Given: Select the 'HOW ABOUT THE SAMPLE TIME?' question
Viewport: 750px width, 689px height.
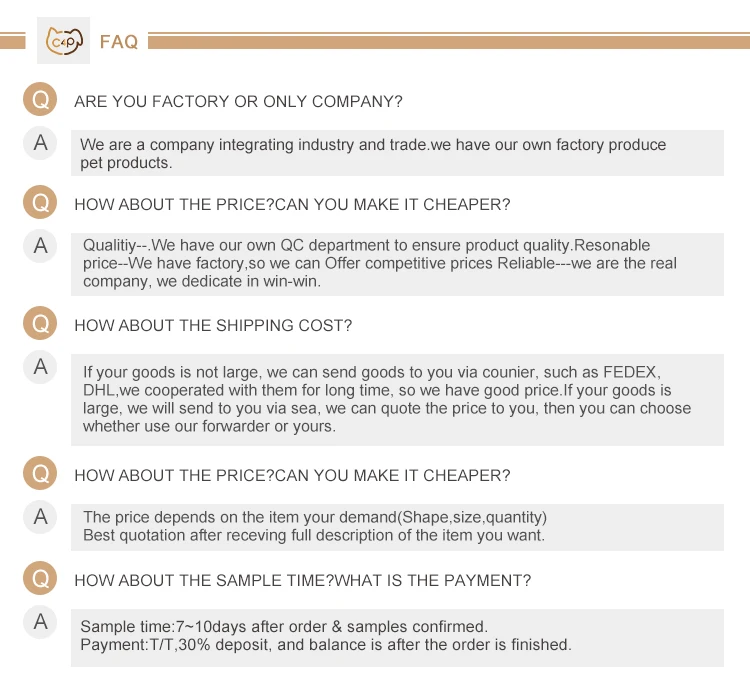Looking at the screenshot, I should (x=302, y=580).
